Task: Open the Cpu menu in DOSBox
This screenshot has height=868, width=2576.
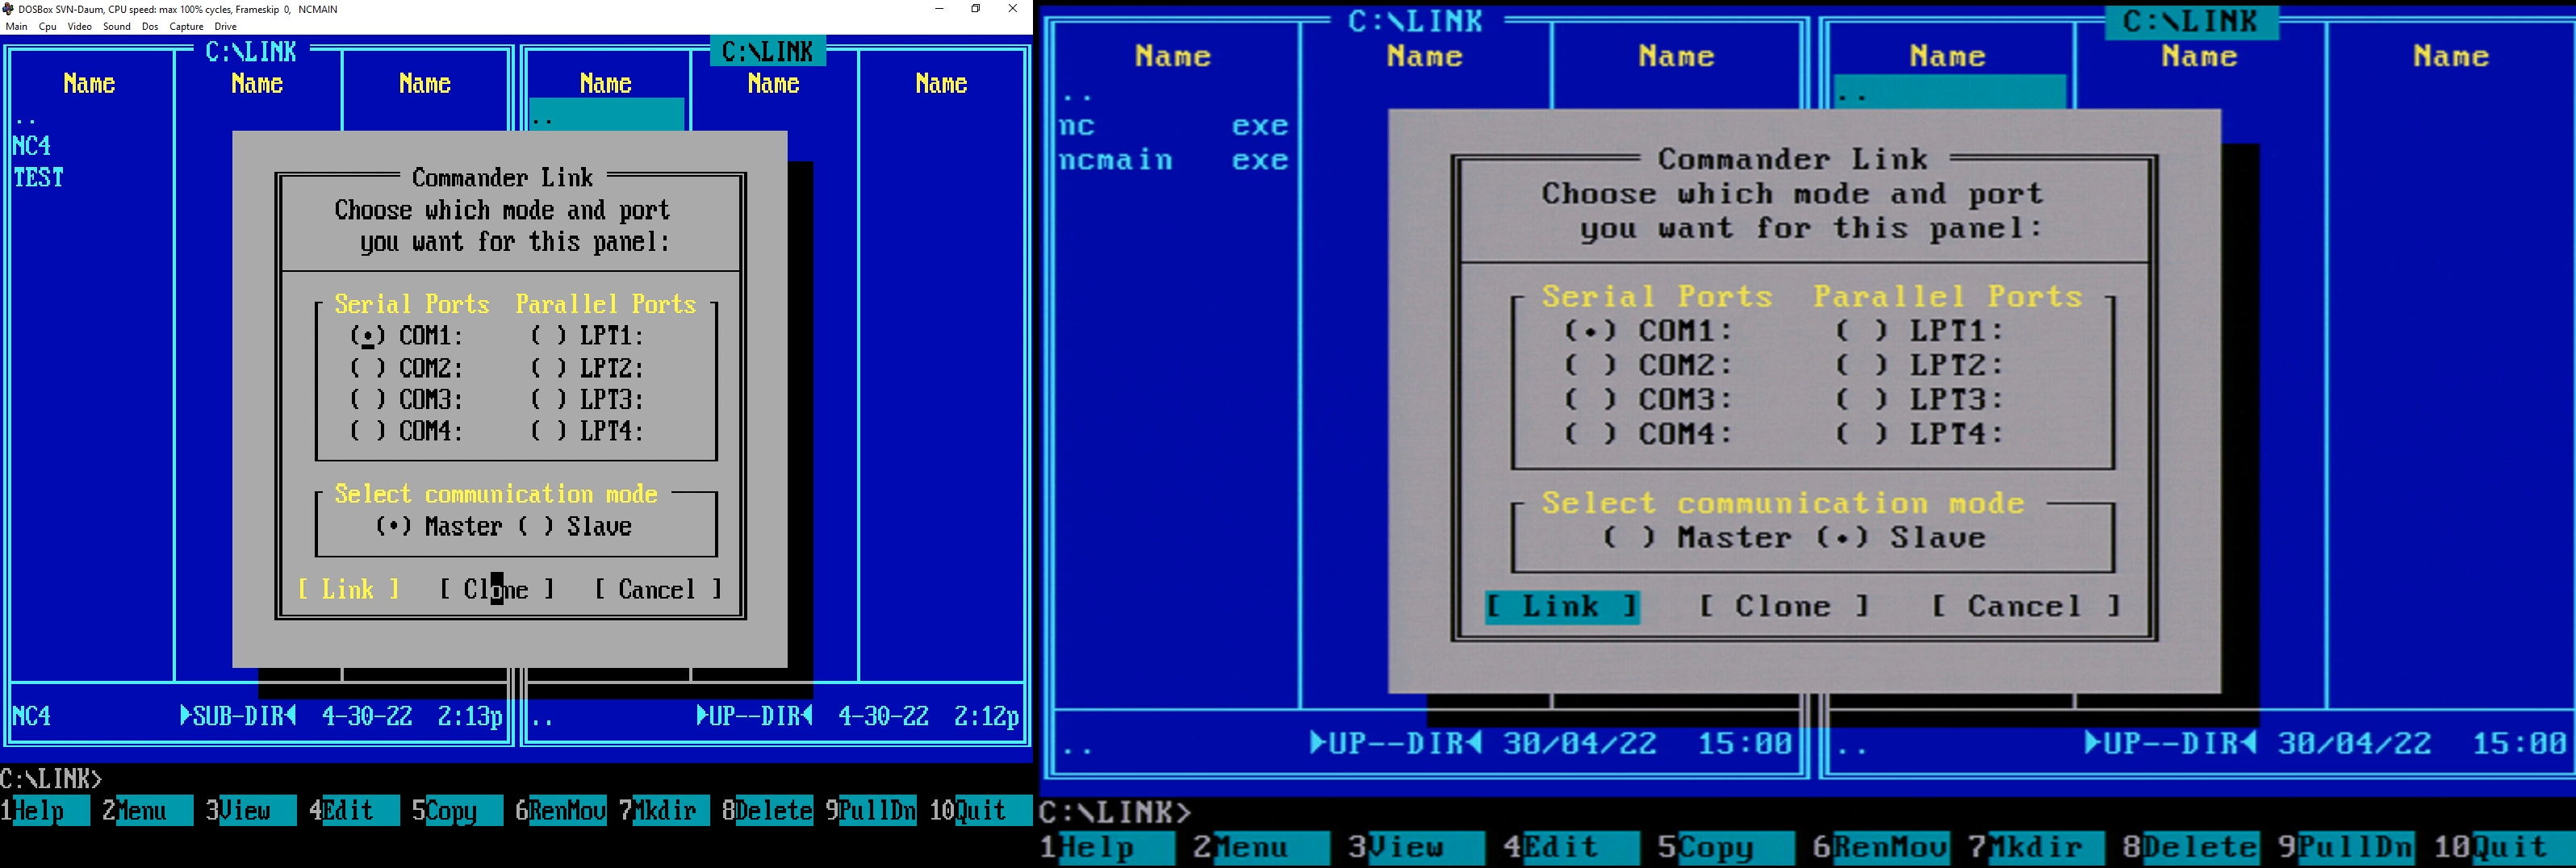Action: tap(47, 27)
